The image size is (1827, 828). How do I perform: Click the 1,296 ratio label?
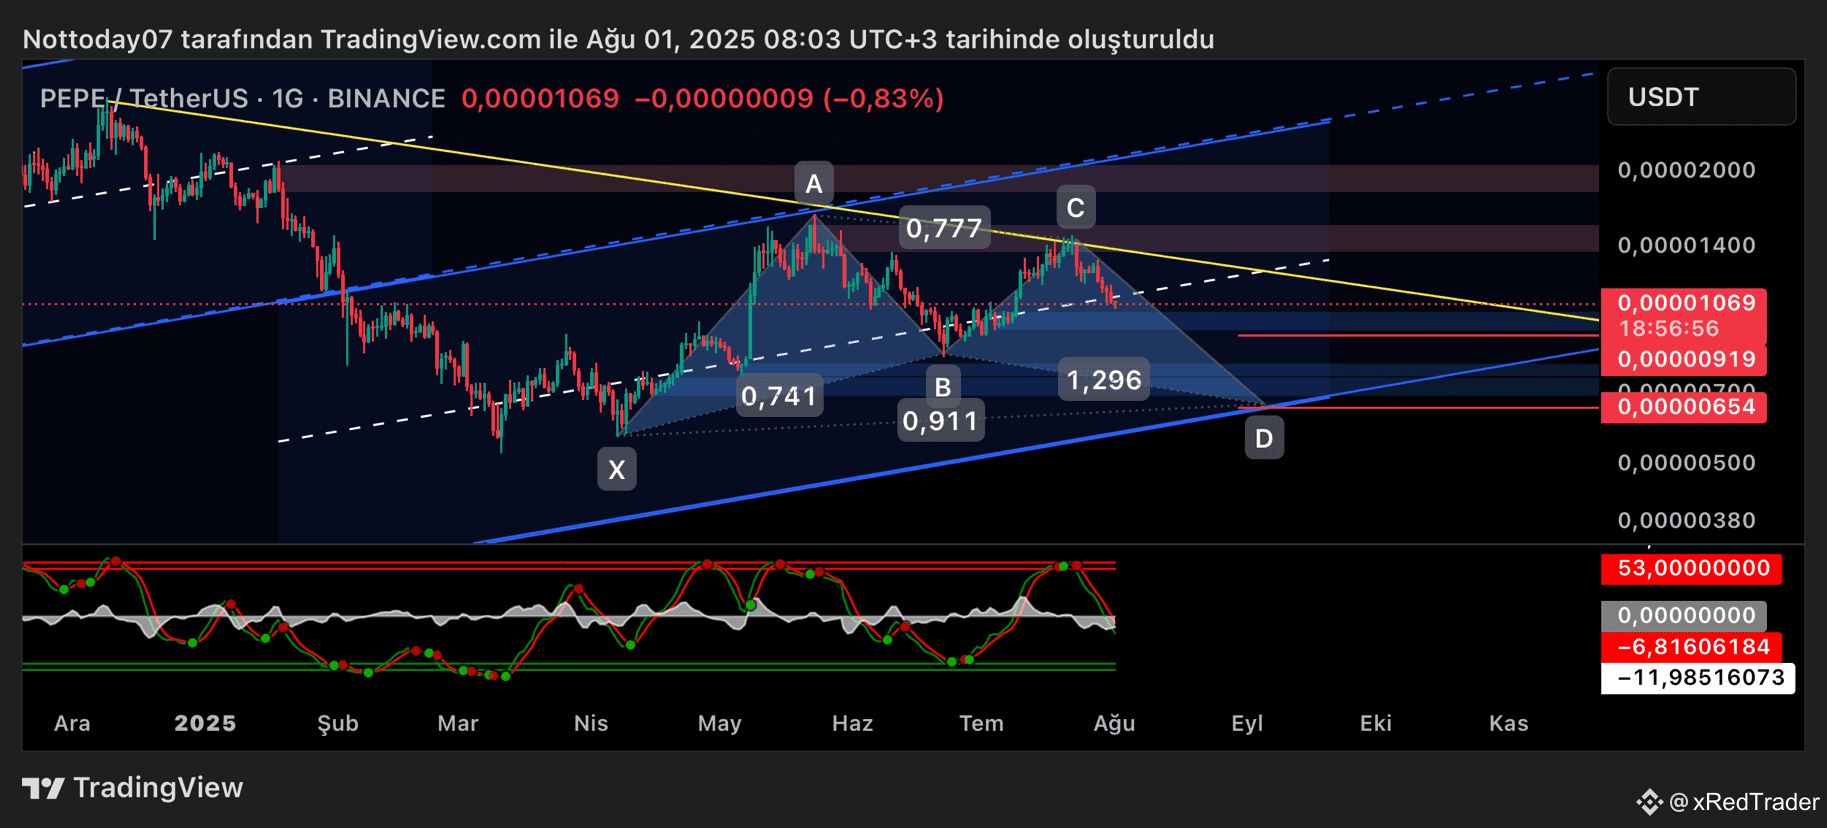click(1104, 380)
